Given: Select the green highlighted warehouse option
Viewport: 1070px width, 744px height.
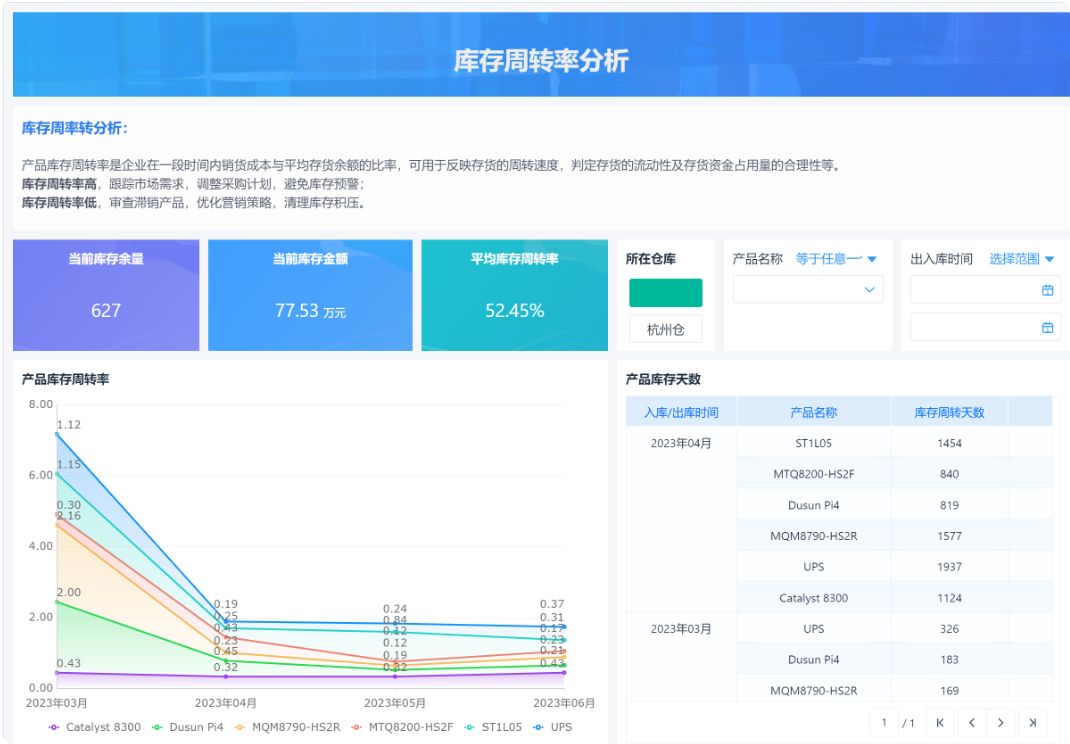Looking at the screenshot, I should 665,293.
